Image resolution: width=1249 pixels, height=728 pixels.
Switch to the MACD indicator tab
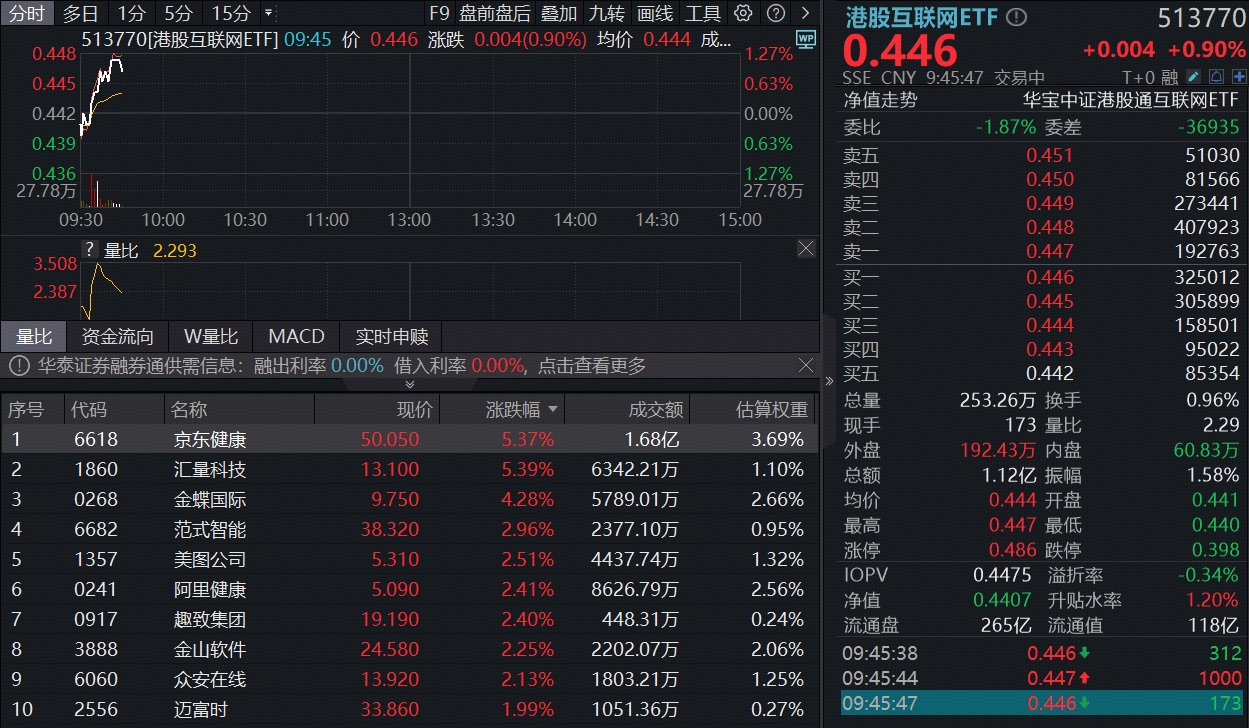point(296,336)
